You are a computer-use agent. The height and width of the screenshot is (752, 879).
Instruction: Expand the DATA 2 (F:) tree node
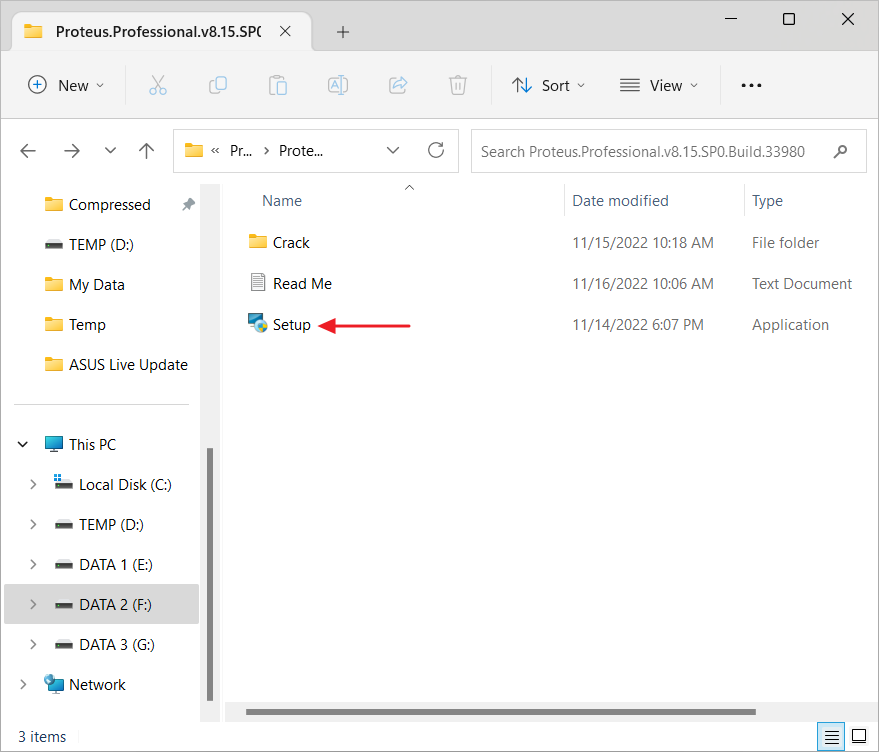point(33,605)
